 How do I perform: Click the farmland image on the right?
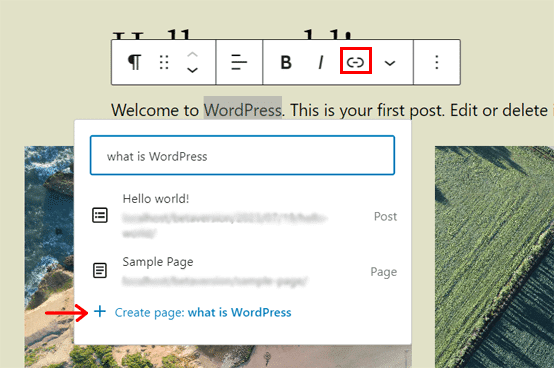(494, 257)
